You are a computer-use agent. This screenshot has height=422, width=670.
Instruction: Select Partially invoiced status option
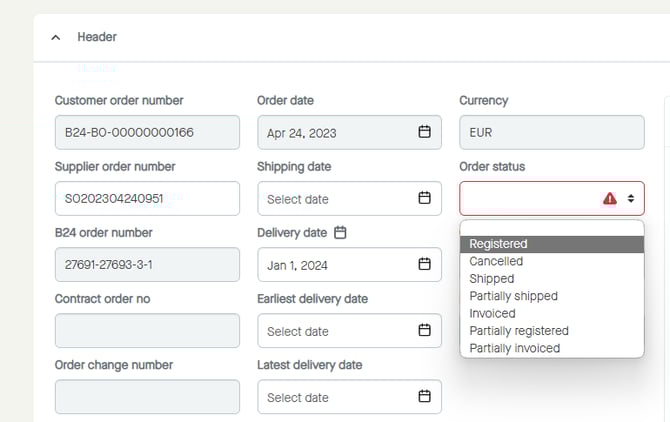[x=514, y=348]
